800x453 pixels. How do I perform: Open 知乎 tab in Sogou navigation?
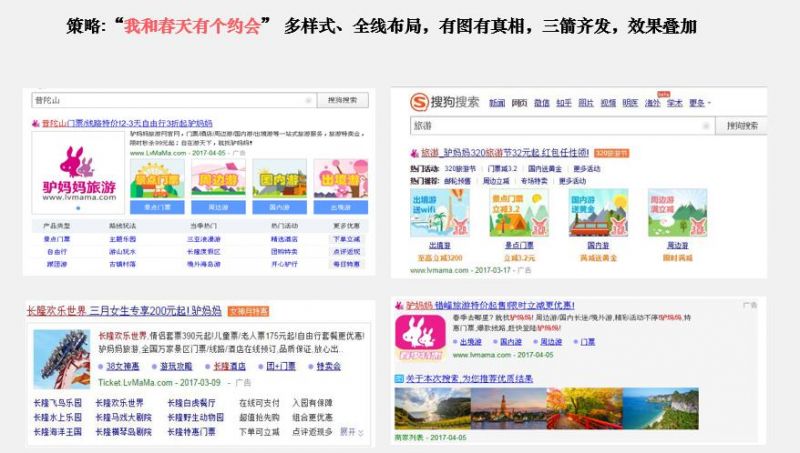click(x=564, y=103)
